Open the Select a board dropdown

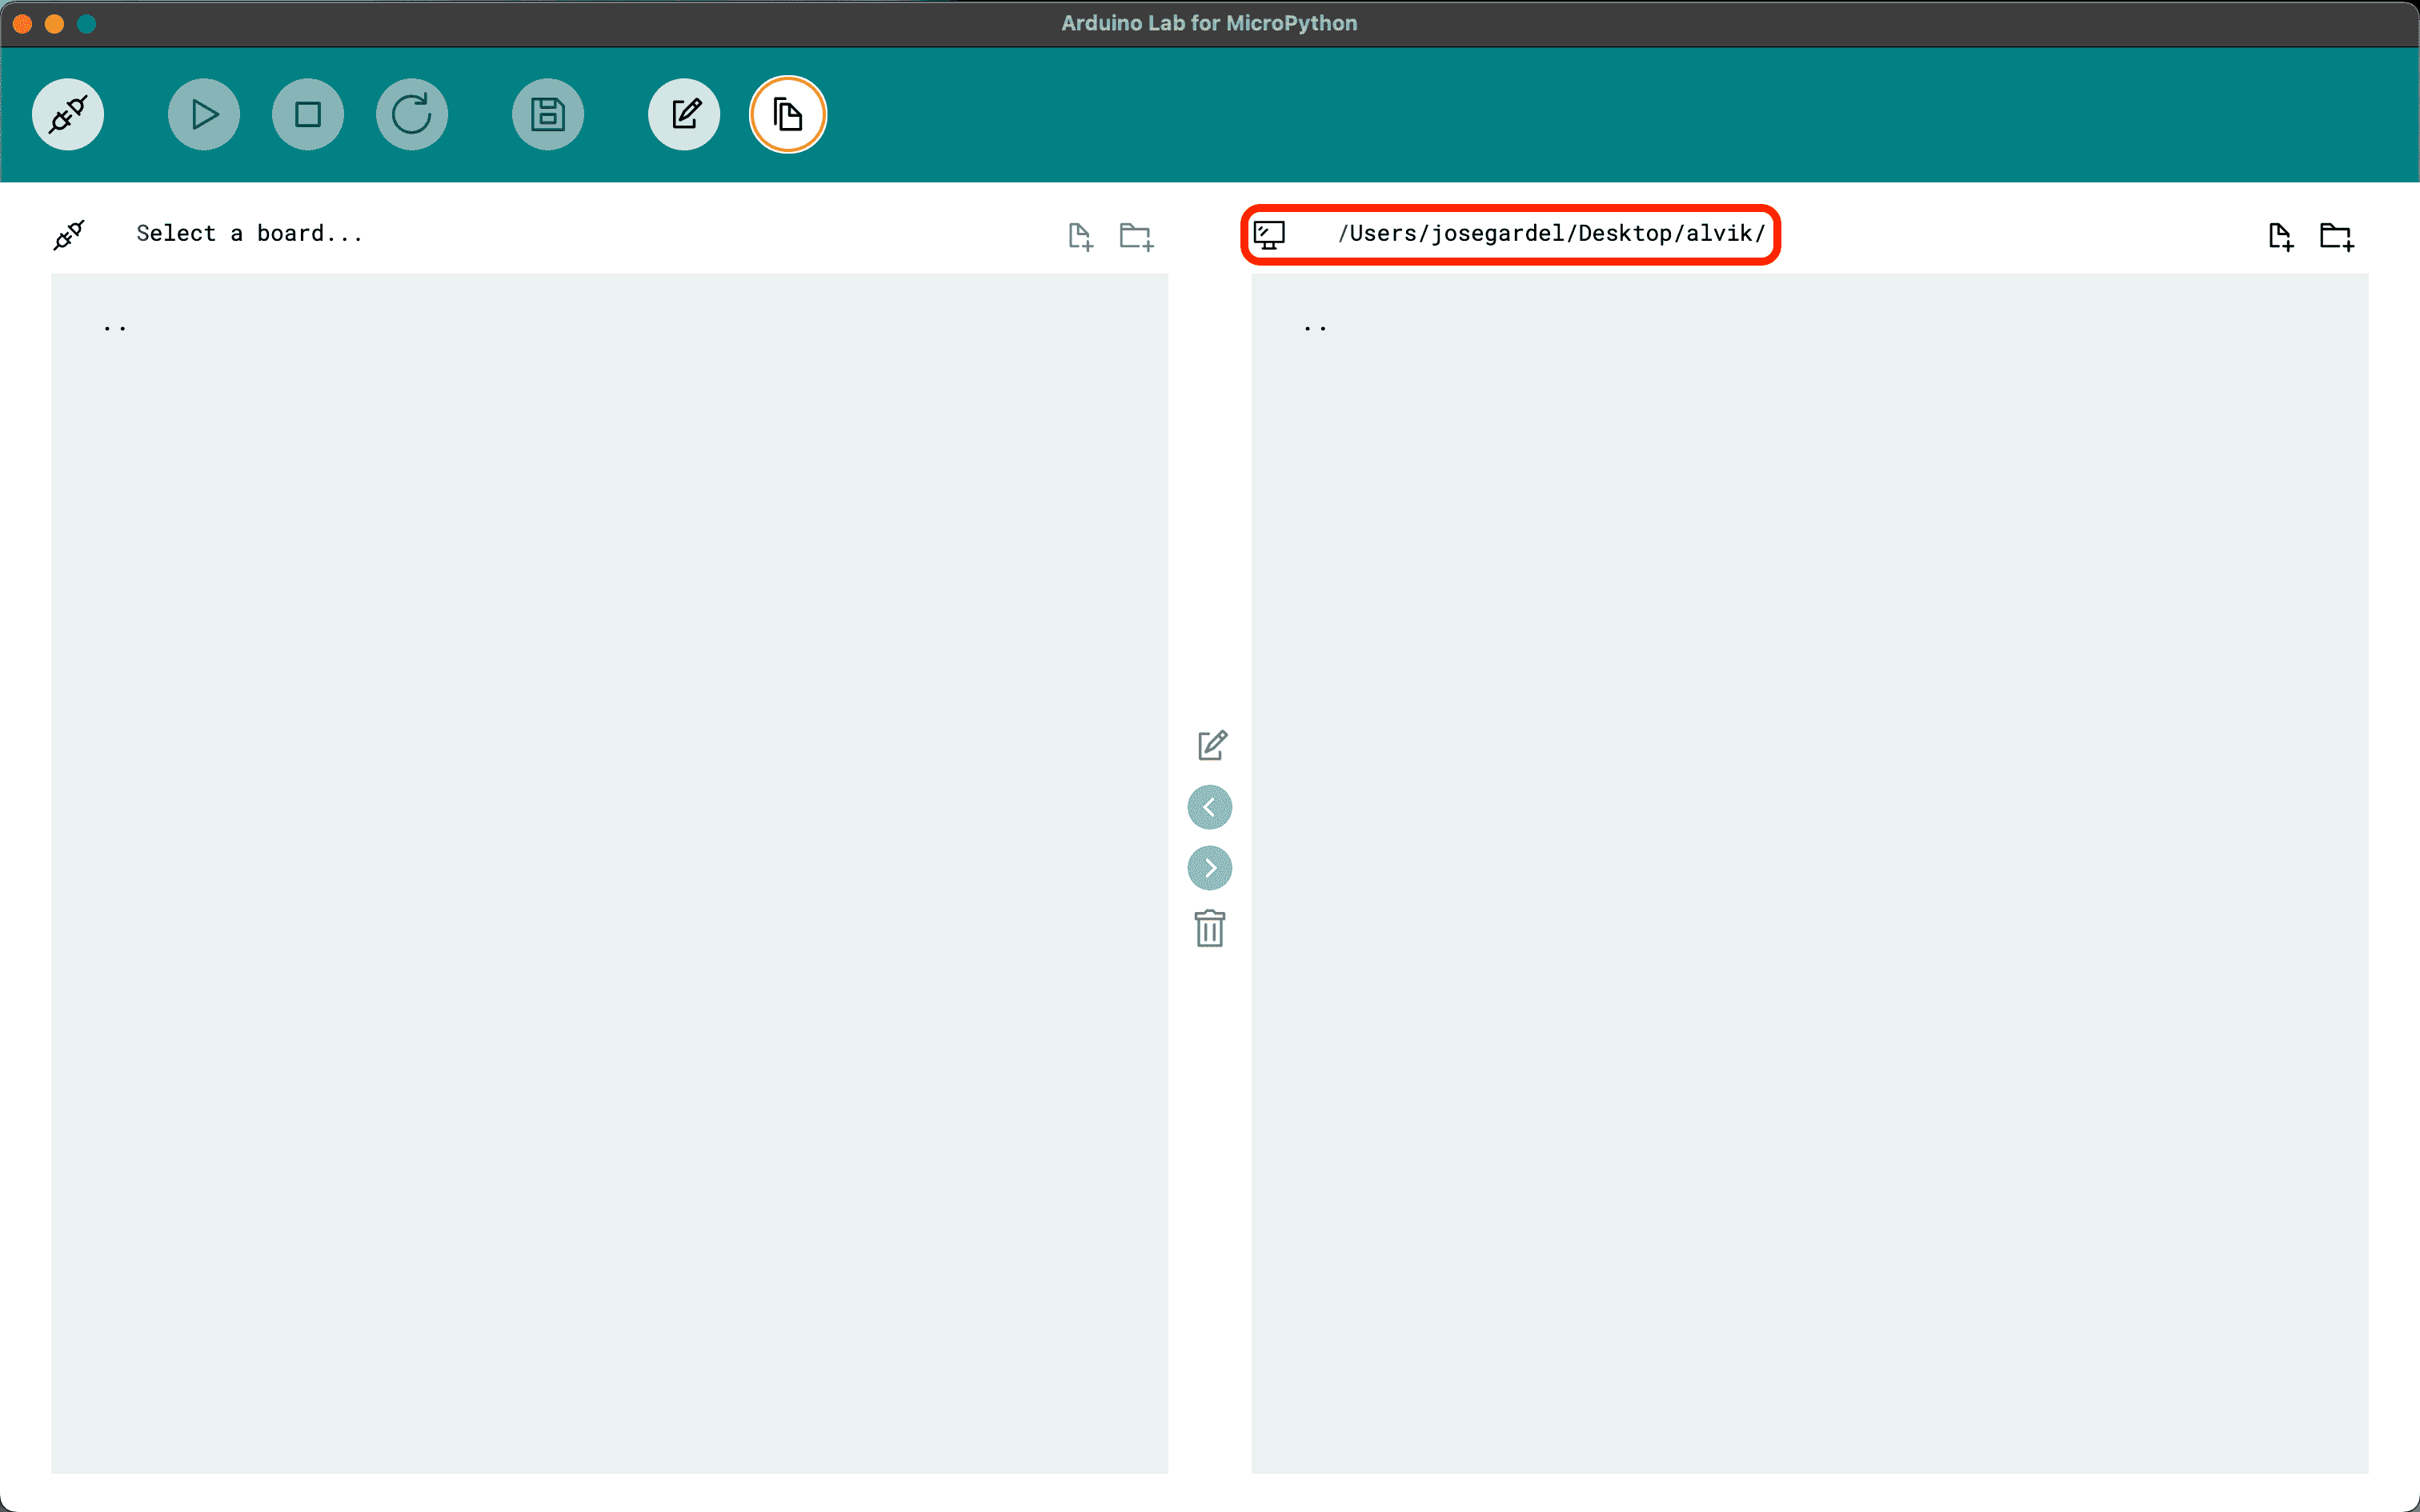point(249,233)
